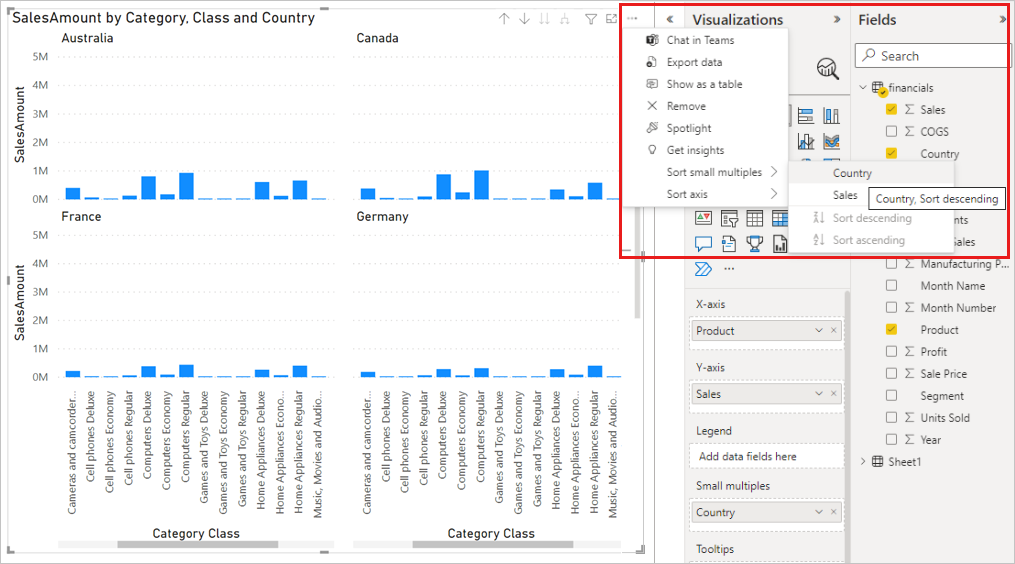Screen dimensions: 1015x564
Task: Click the Fields Search box
Action: click(932, 56)
